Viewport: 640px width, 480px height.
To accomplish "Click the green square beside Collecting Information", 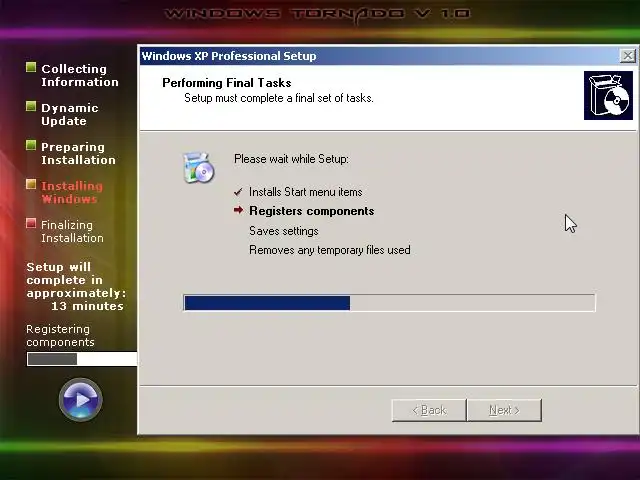I will click(31, 67).
